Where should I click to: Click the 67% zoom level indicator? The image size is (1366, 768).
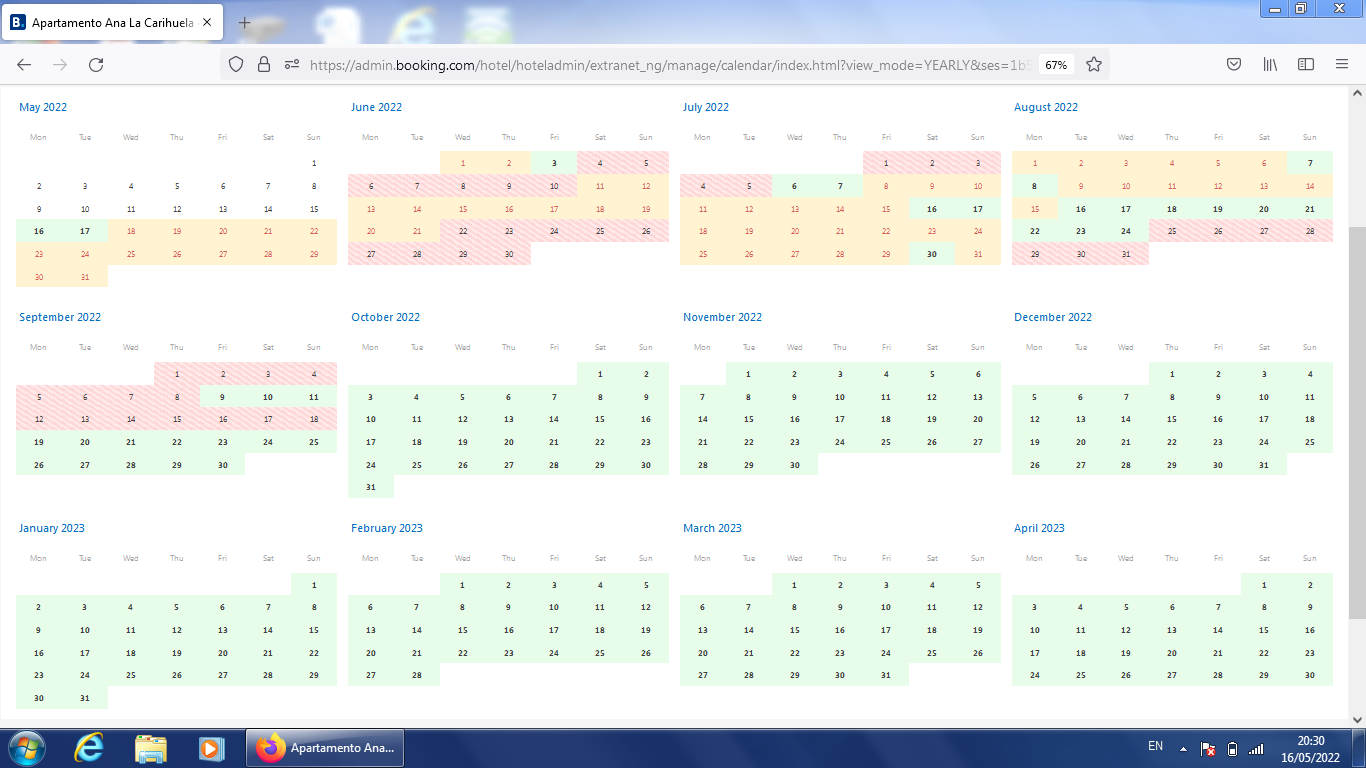click(1055, 64)
